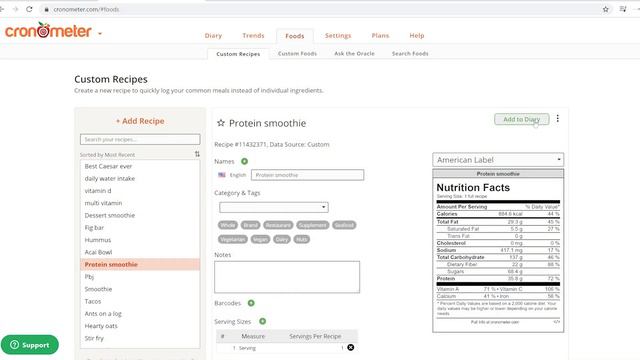Select the Tacos recipe

click(x=140, y=301)
